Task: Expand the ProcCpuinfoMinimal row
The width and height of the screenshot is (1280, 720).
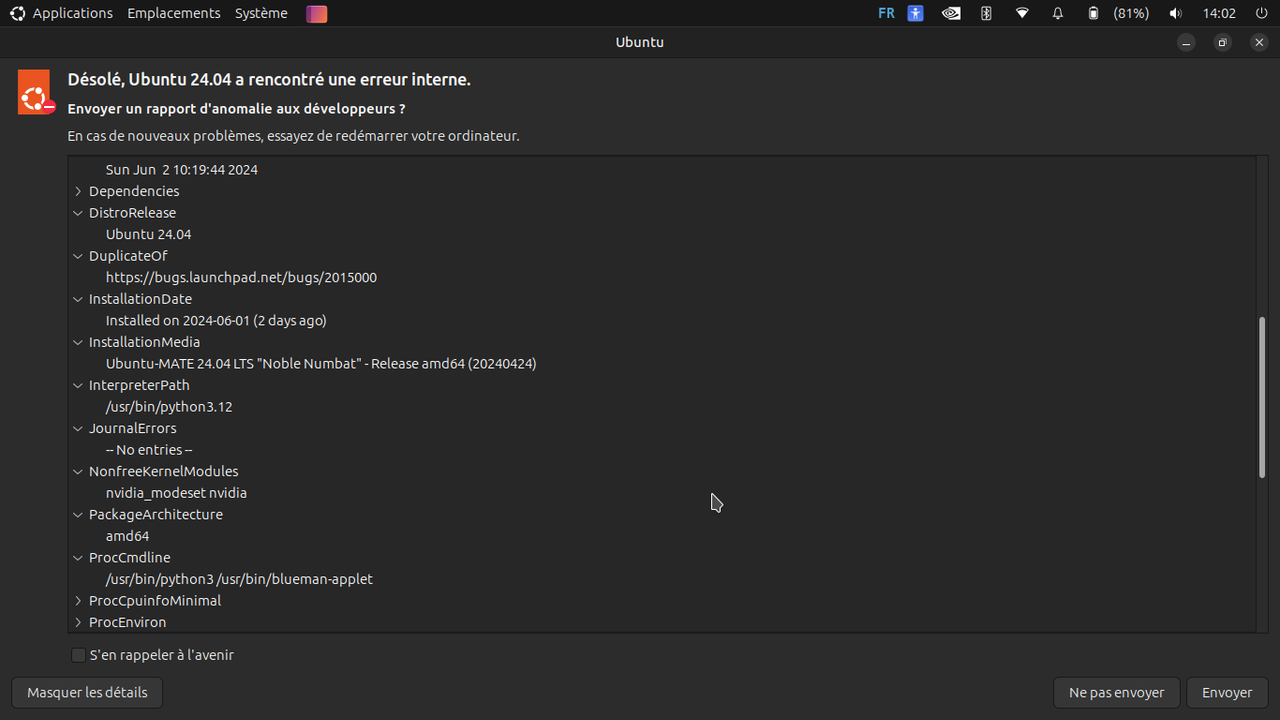Action: 78,601
